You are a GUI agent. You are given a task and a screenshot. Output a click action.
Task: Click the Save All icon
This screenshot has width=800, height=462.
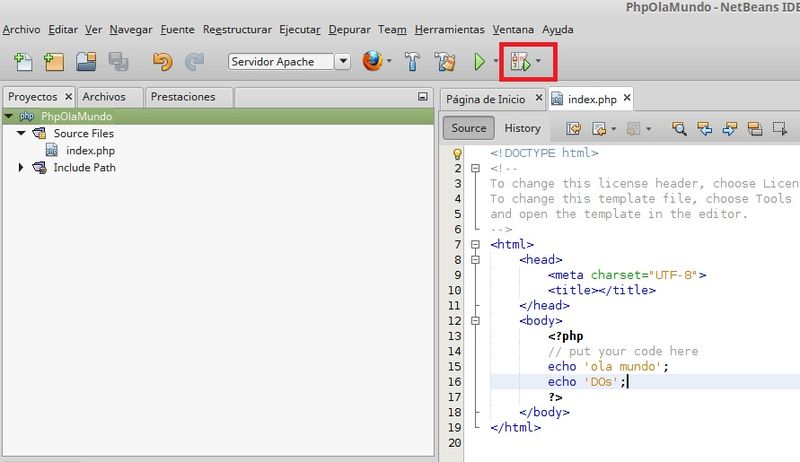pos(118,62)
